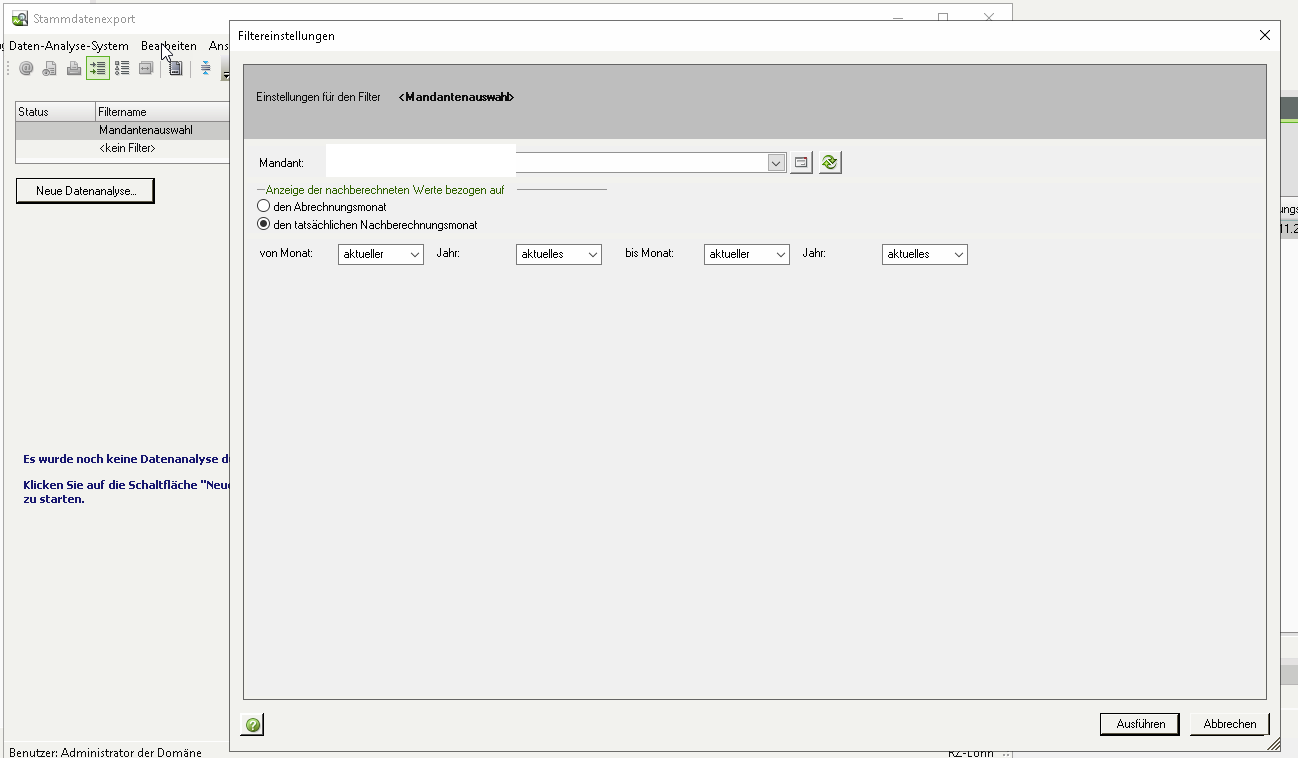Select 'den tatsächlichen Nachberechnungsmonat' radio option

(264, 225)
